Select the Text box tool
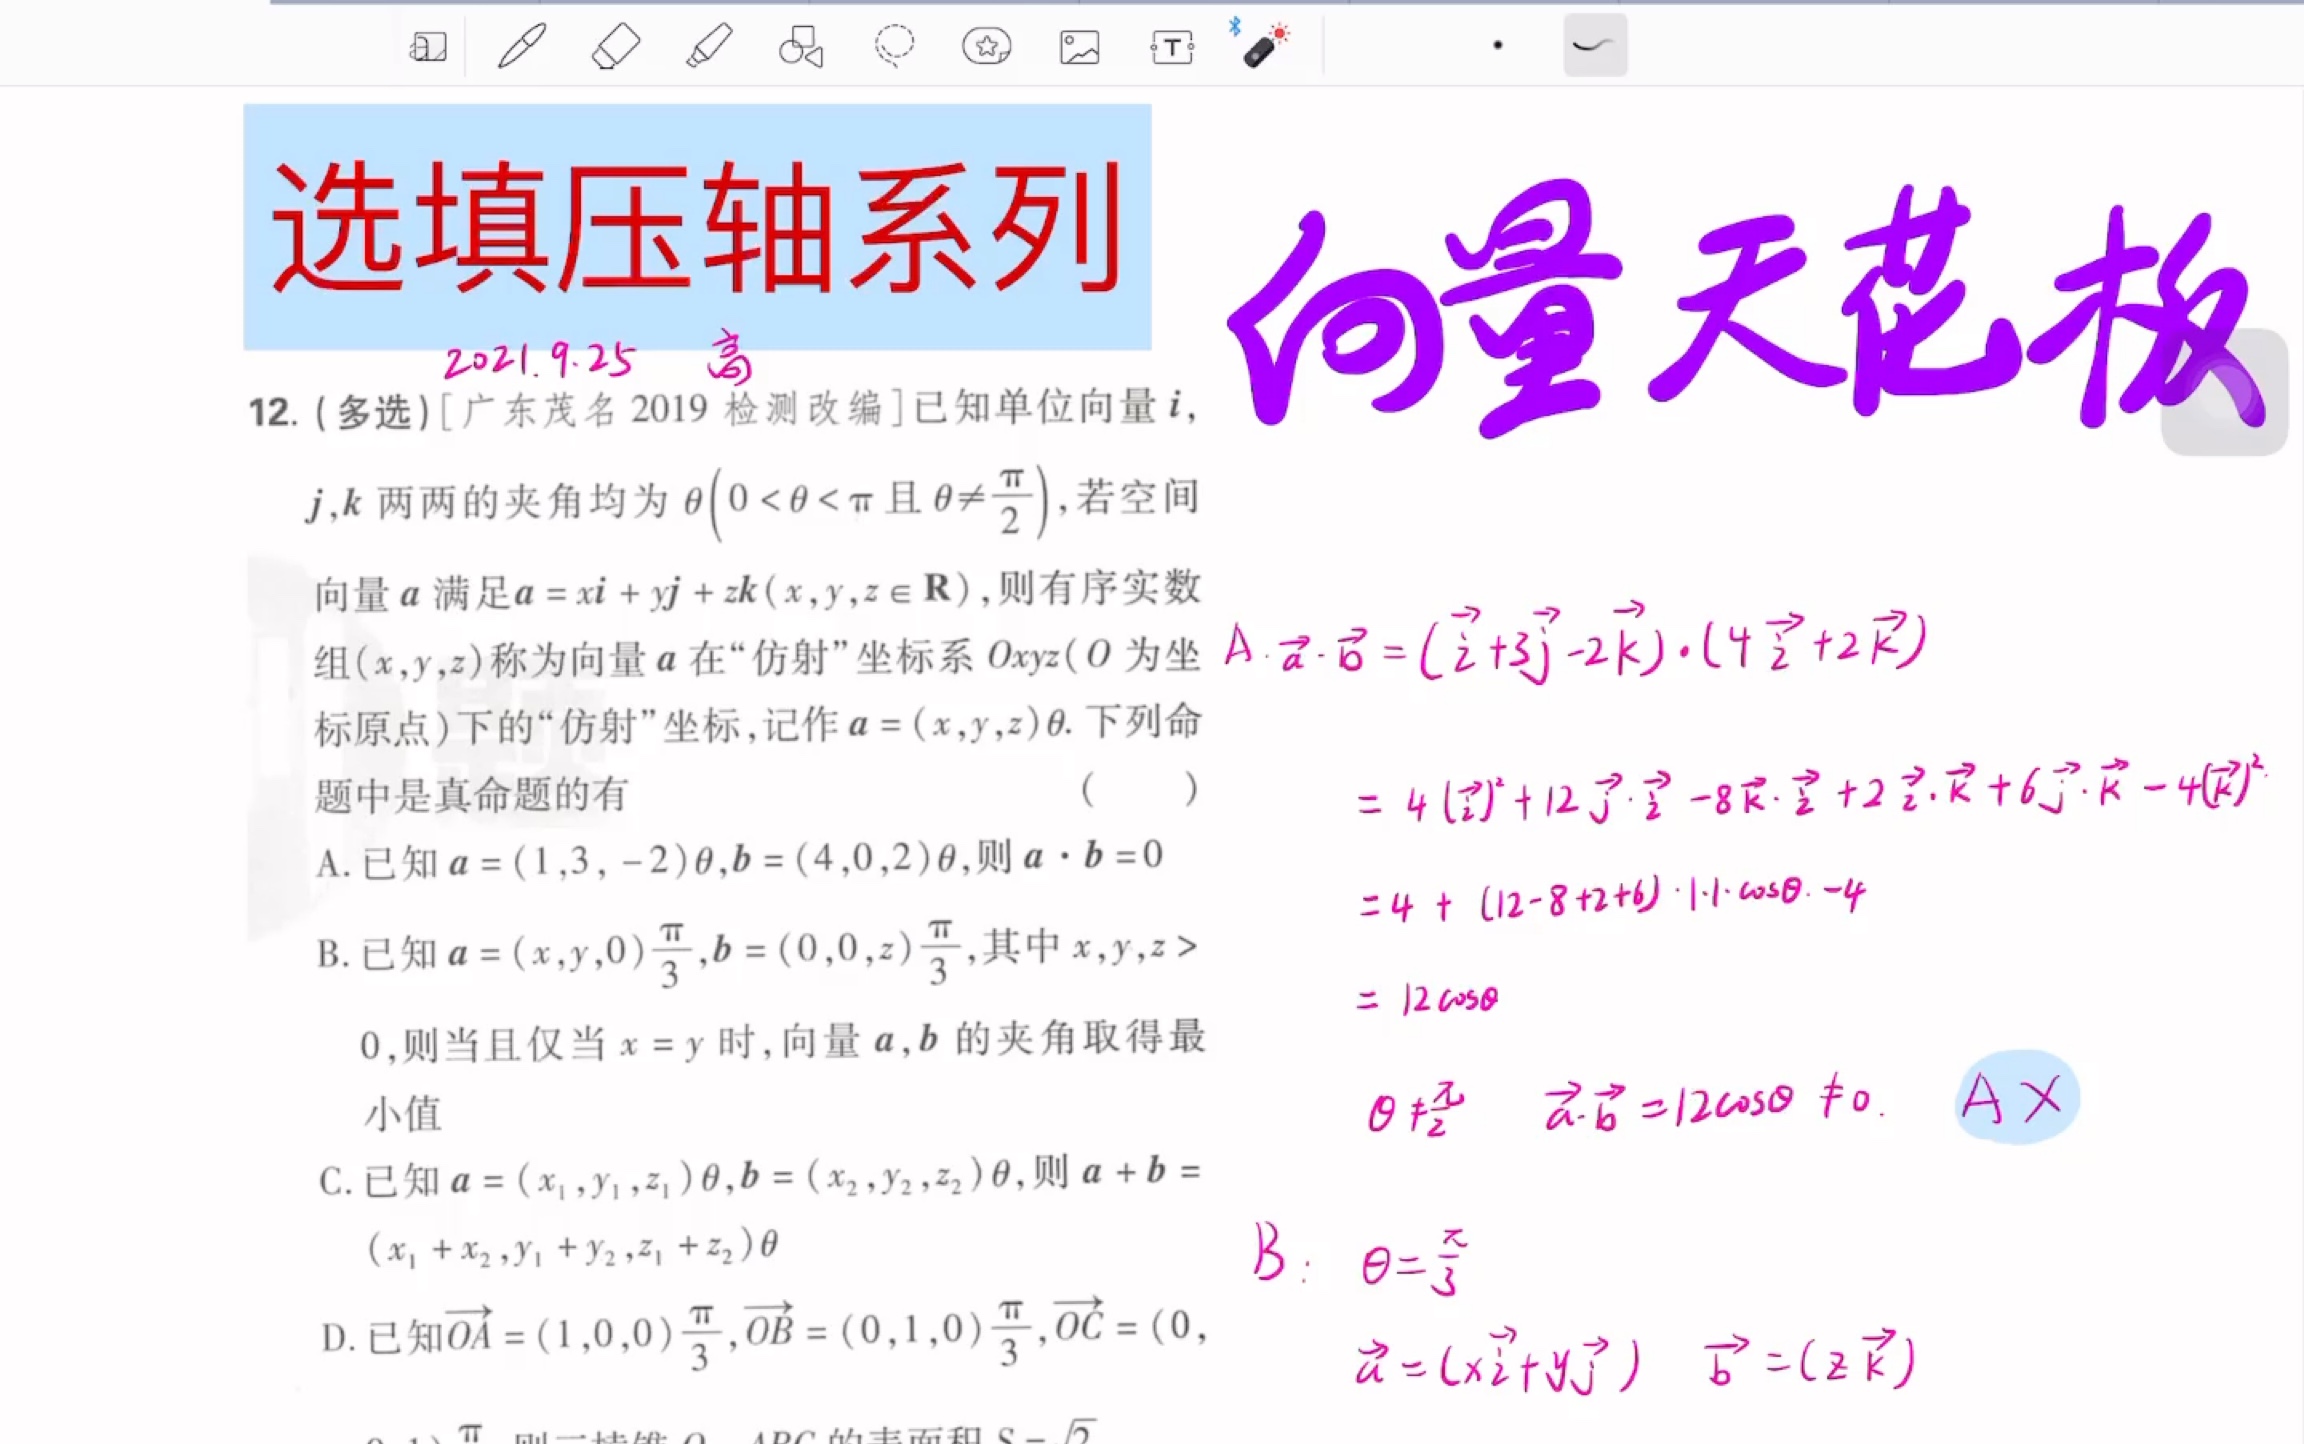 click(x=1172, y=47)
